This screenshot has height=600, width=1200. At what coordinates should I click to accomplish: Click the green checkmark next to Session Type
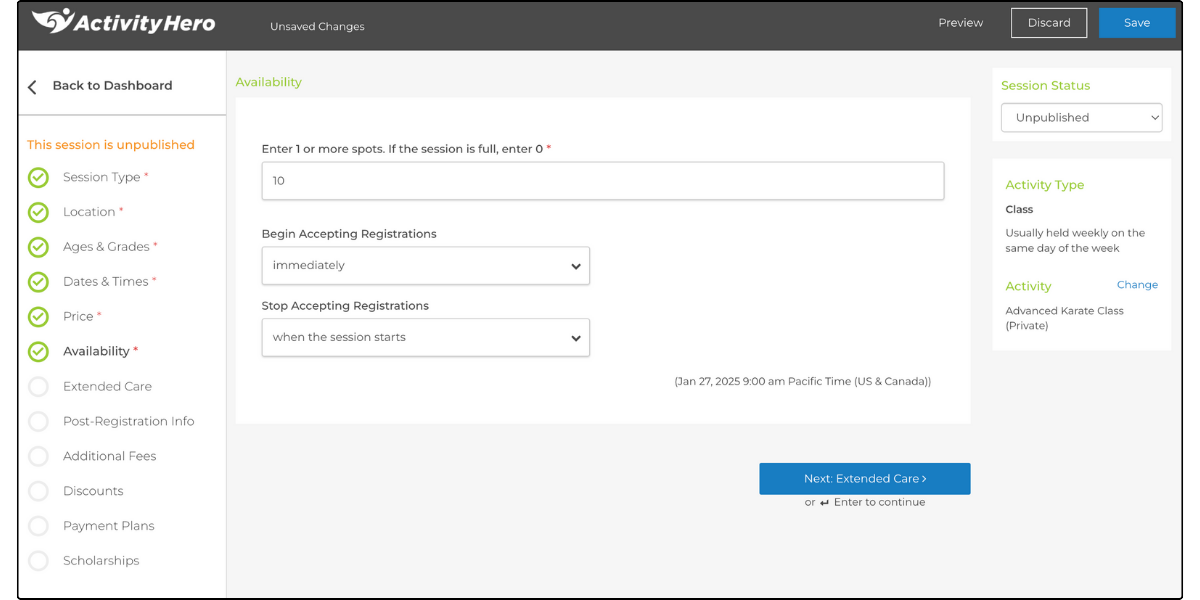pos(38,178)
